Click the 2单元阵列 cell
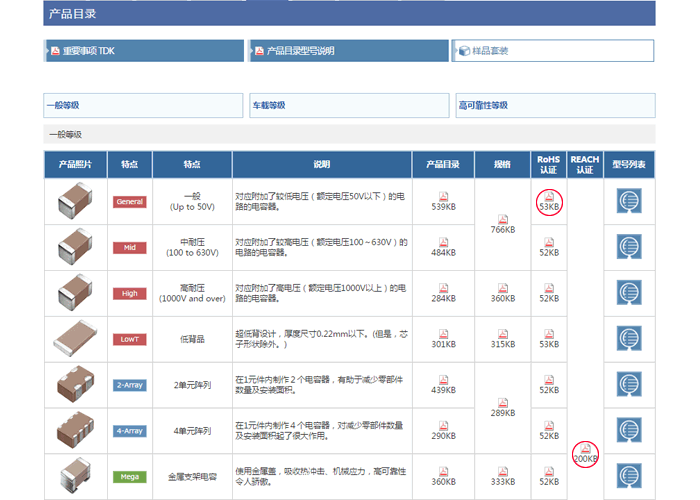The width and height of the screenshot is (700, 500). pyautogui.click(x=192, y=385)
